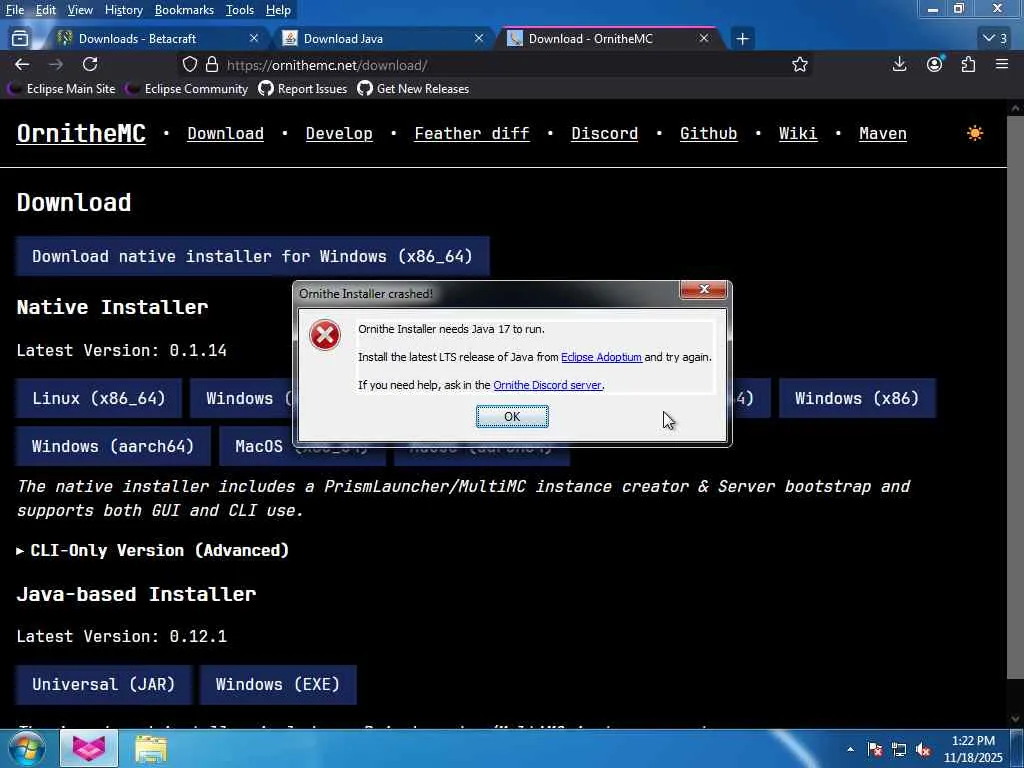1024x768 pixels.
Task: Toggle the light theme sun icon
Action: tap(974, 133)
